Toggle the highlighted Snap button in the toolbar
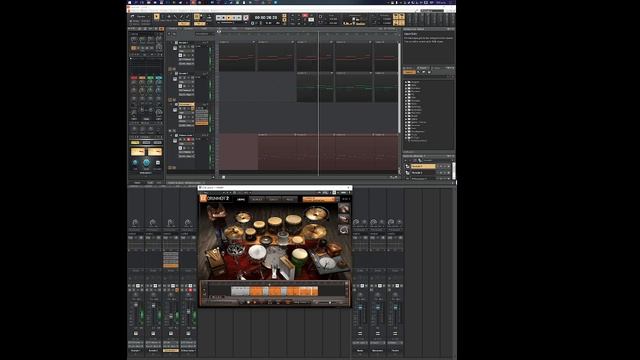Viewport: 640px width, 360px height. point(197,17)
